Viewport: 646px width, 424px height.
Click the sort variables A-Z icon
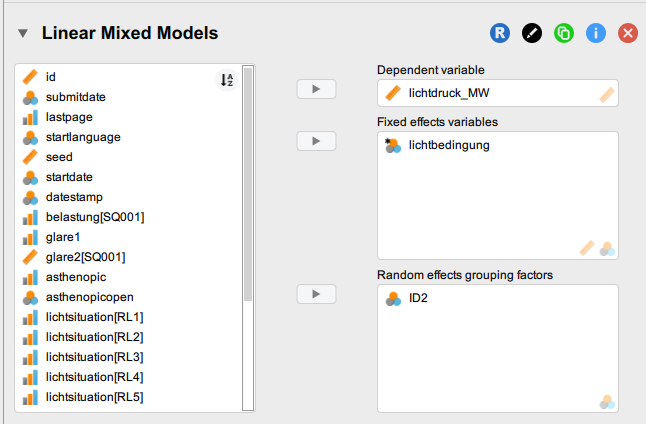227,80
